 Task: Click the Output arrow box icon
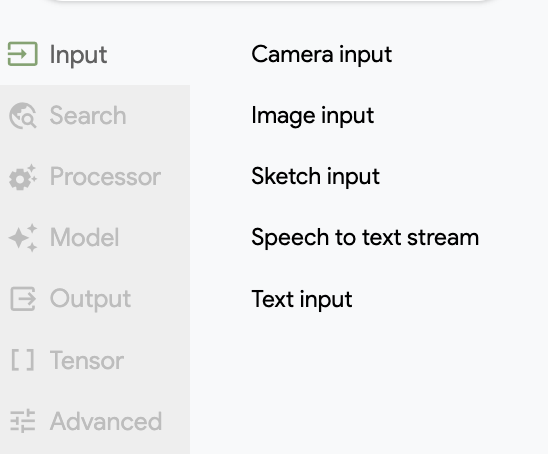point(23,299)
